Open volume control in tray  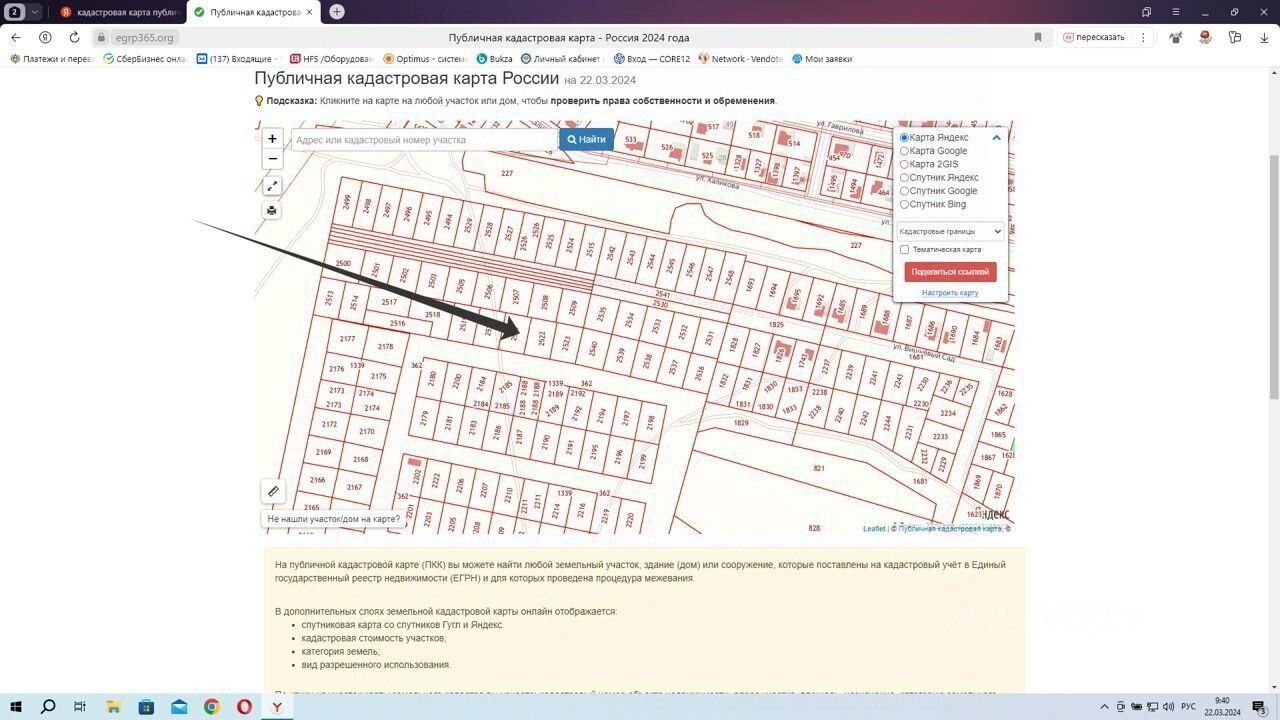(x=1168, y=707)
